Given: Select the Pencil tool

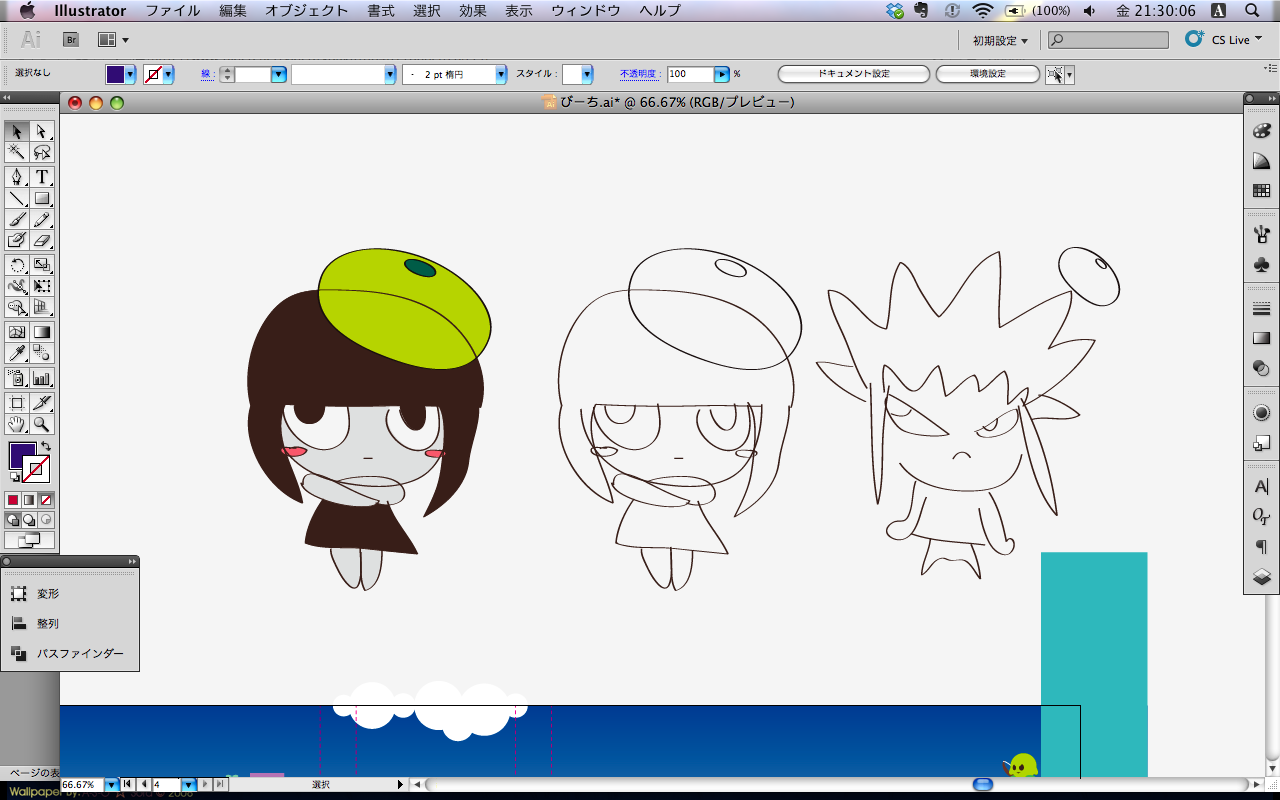Looking at the screenshot, I should (42, 219).
